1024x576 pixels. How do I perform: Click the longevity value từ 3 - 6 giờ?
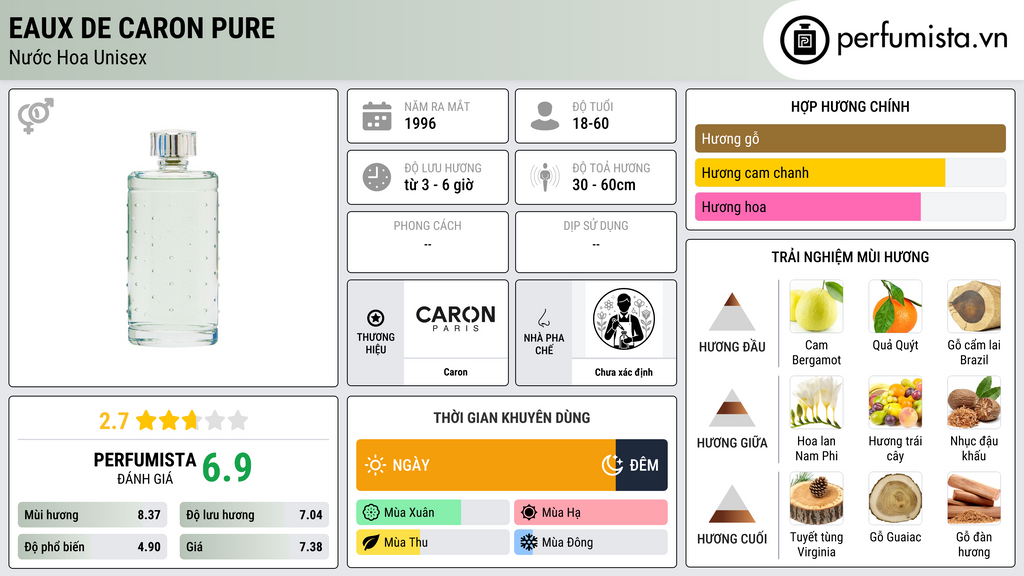(x=438, y=185)
